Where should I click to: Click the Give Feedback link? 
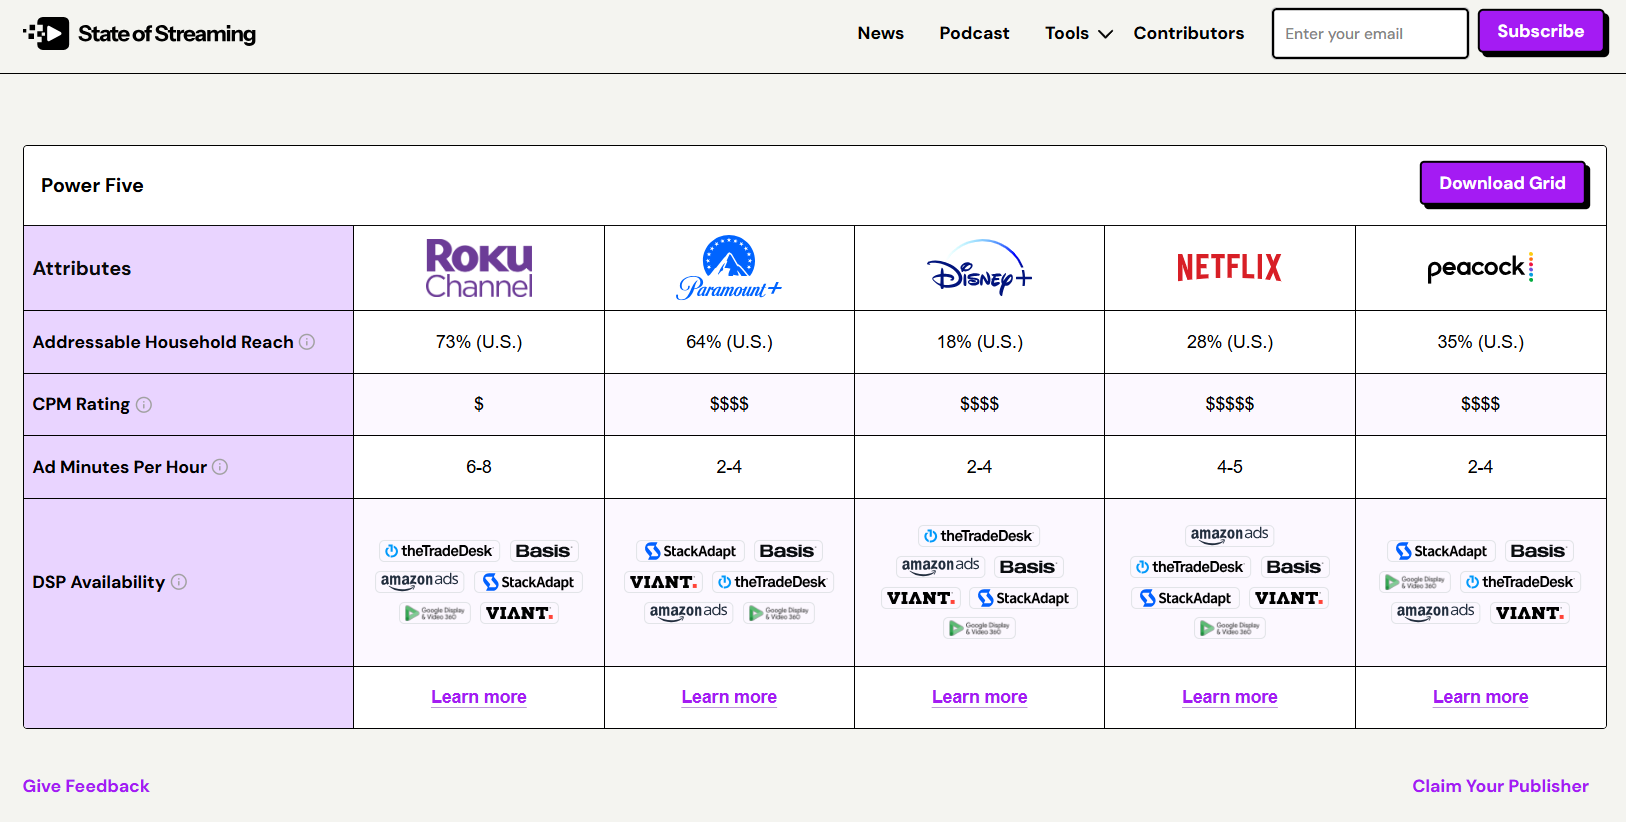point(86,786)
